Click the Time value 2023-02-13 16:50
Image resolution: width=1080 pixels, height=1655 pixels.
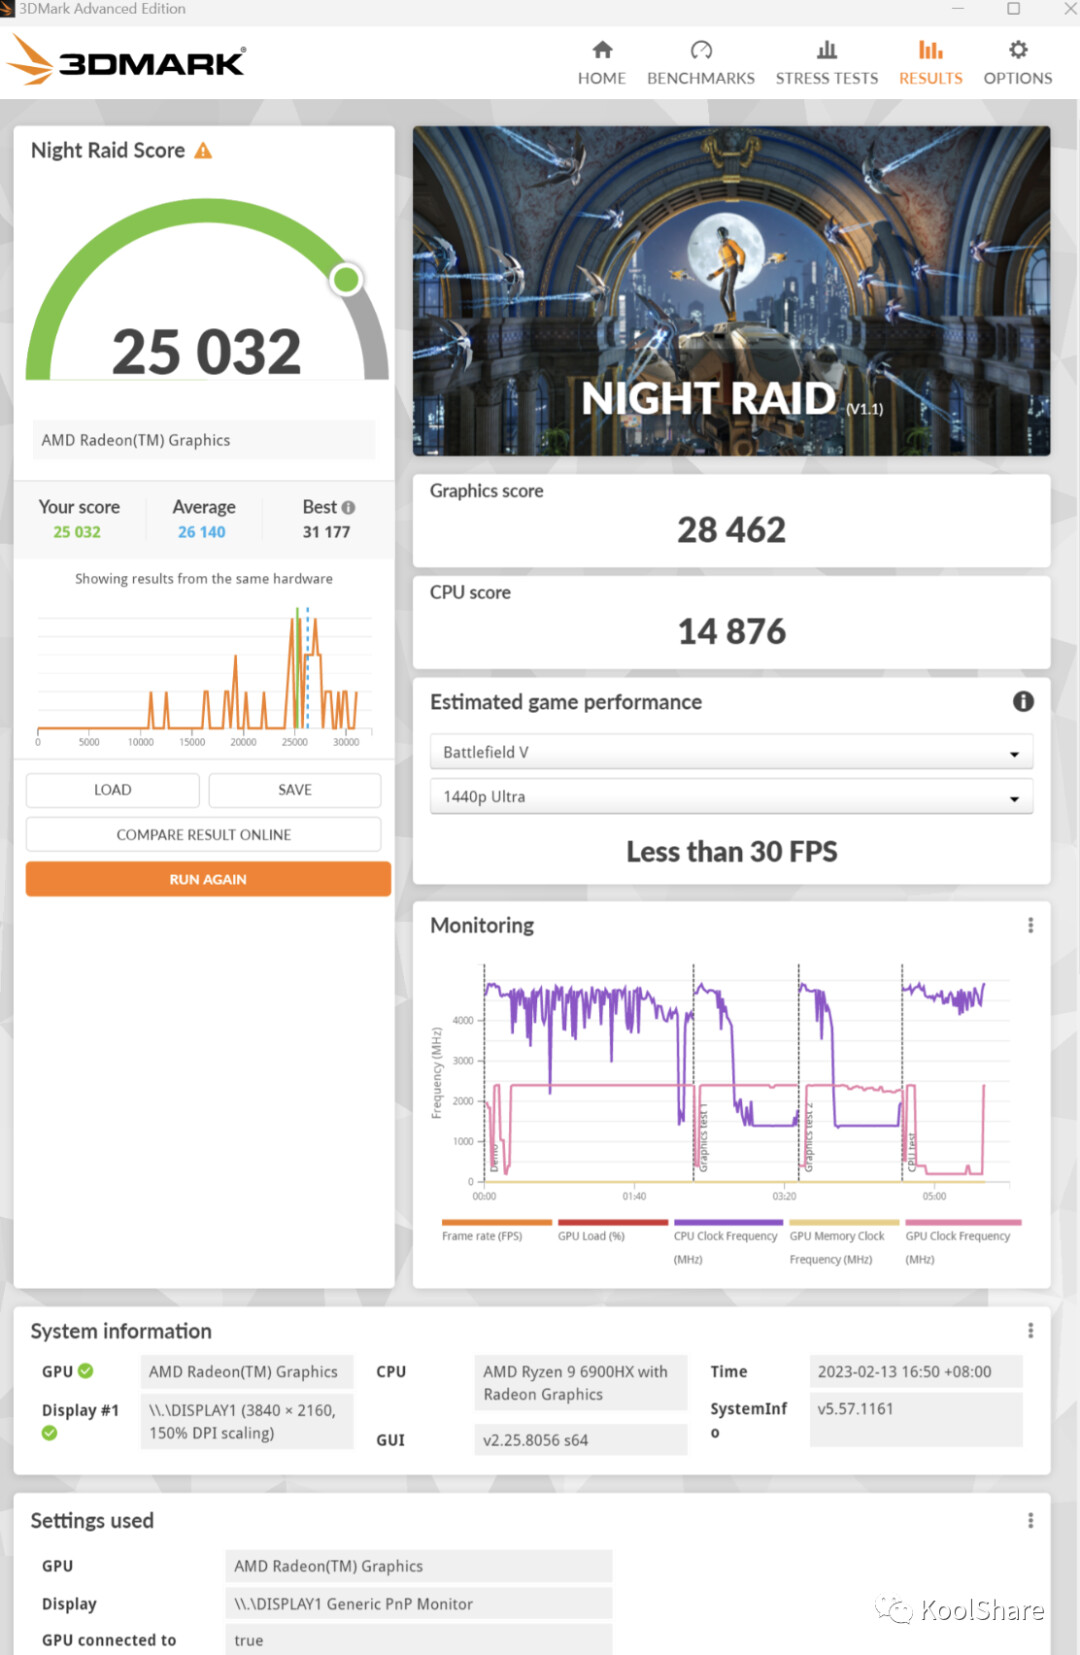click(916, 1371)
